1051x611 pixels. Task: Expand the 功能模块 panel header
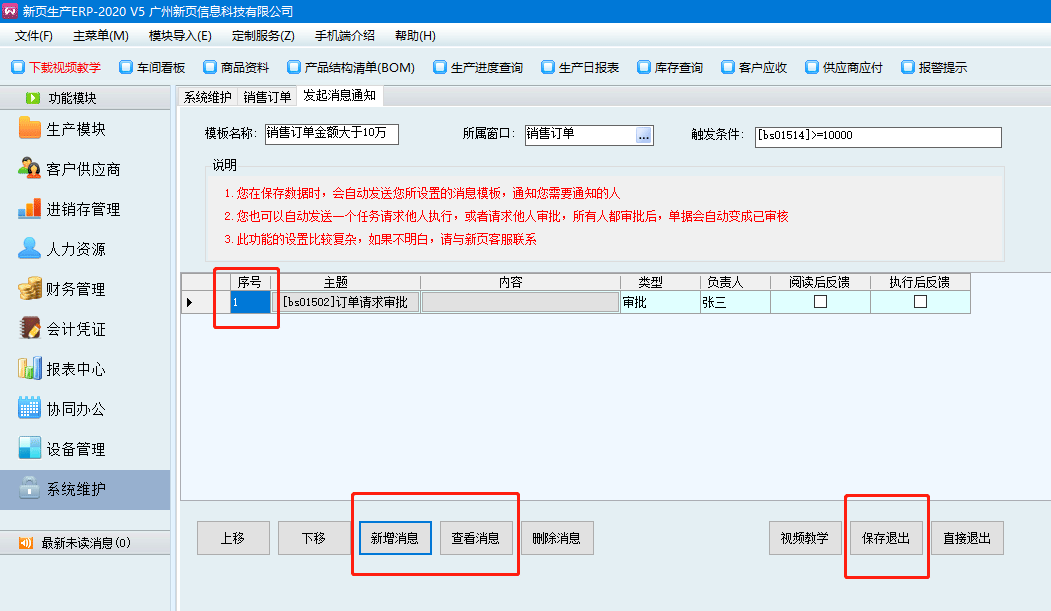[85, 98]
